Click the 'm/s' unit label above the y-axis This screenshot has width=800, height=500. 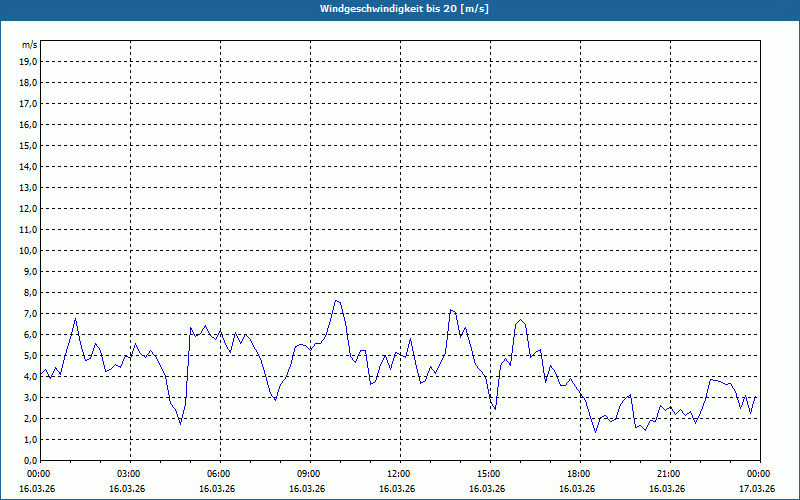(x=30, y=45)
